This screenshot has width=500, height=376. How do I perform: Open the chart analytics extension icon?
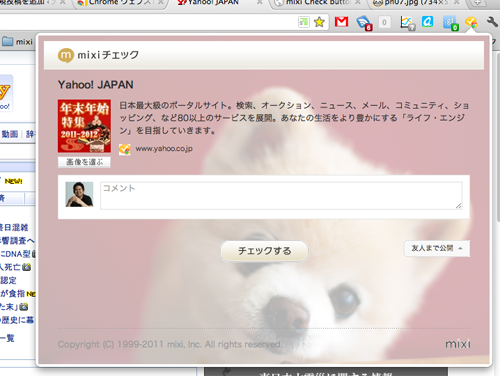pyautogui.click(x=407, y=23)
